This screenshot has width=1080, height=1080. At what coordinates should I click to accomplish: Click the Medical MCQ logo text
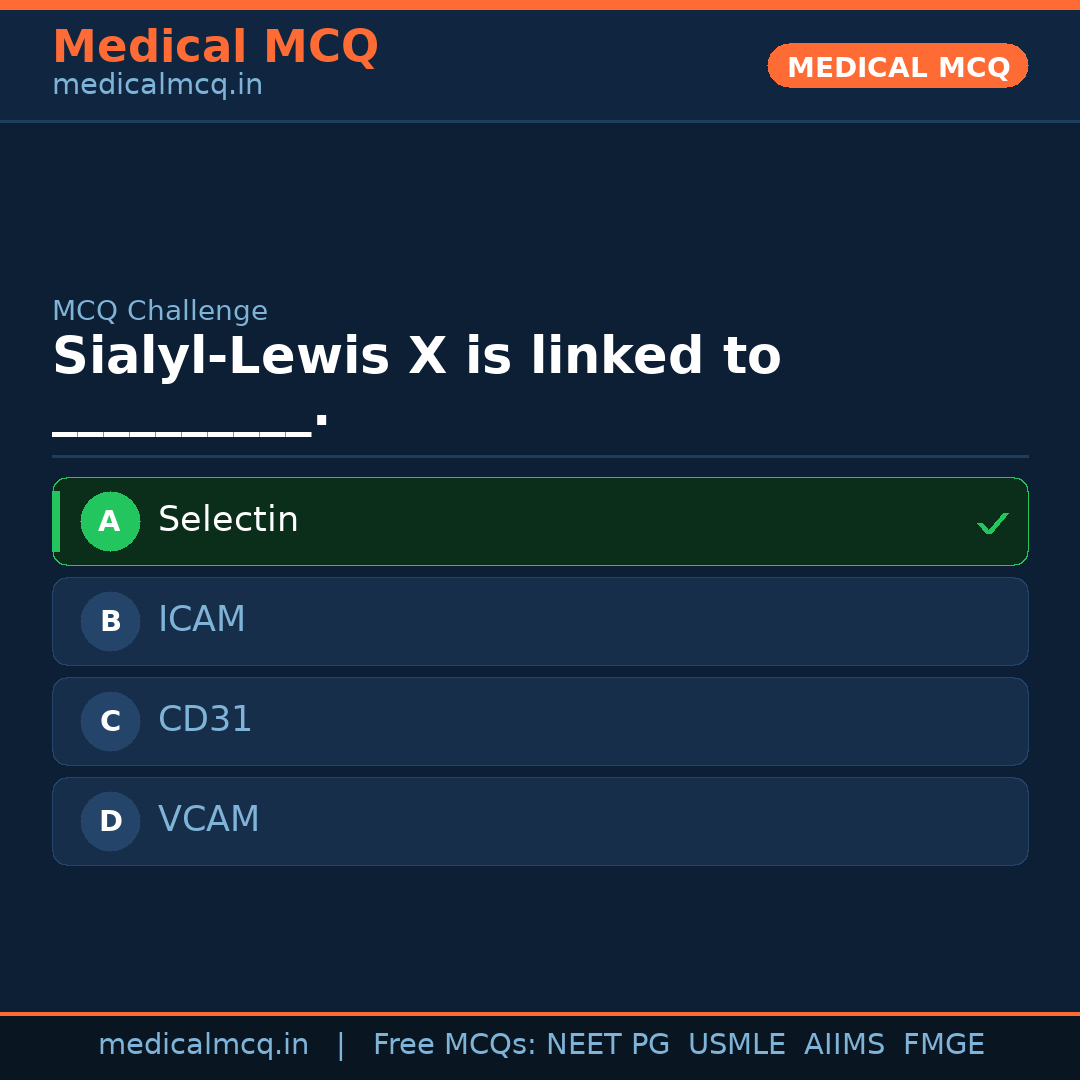(215, 46)
